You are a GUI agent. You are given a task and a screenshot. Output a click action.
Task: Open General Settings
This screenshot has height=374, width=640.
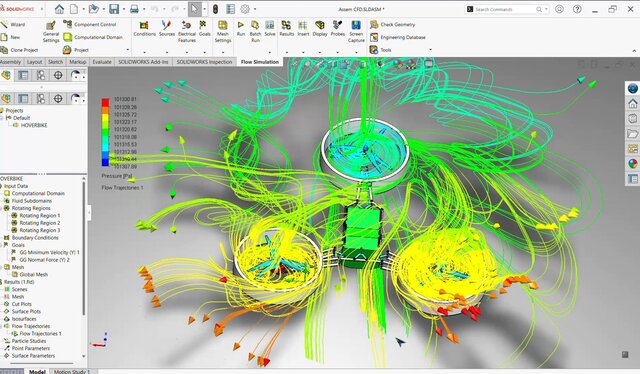click(51, 31)
